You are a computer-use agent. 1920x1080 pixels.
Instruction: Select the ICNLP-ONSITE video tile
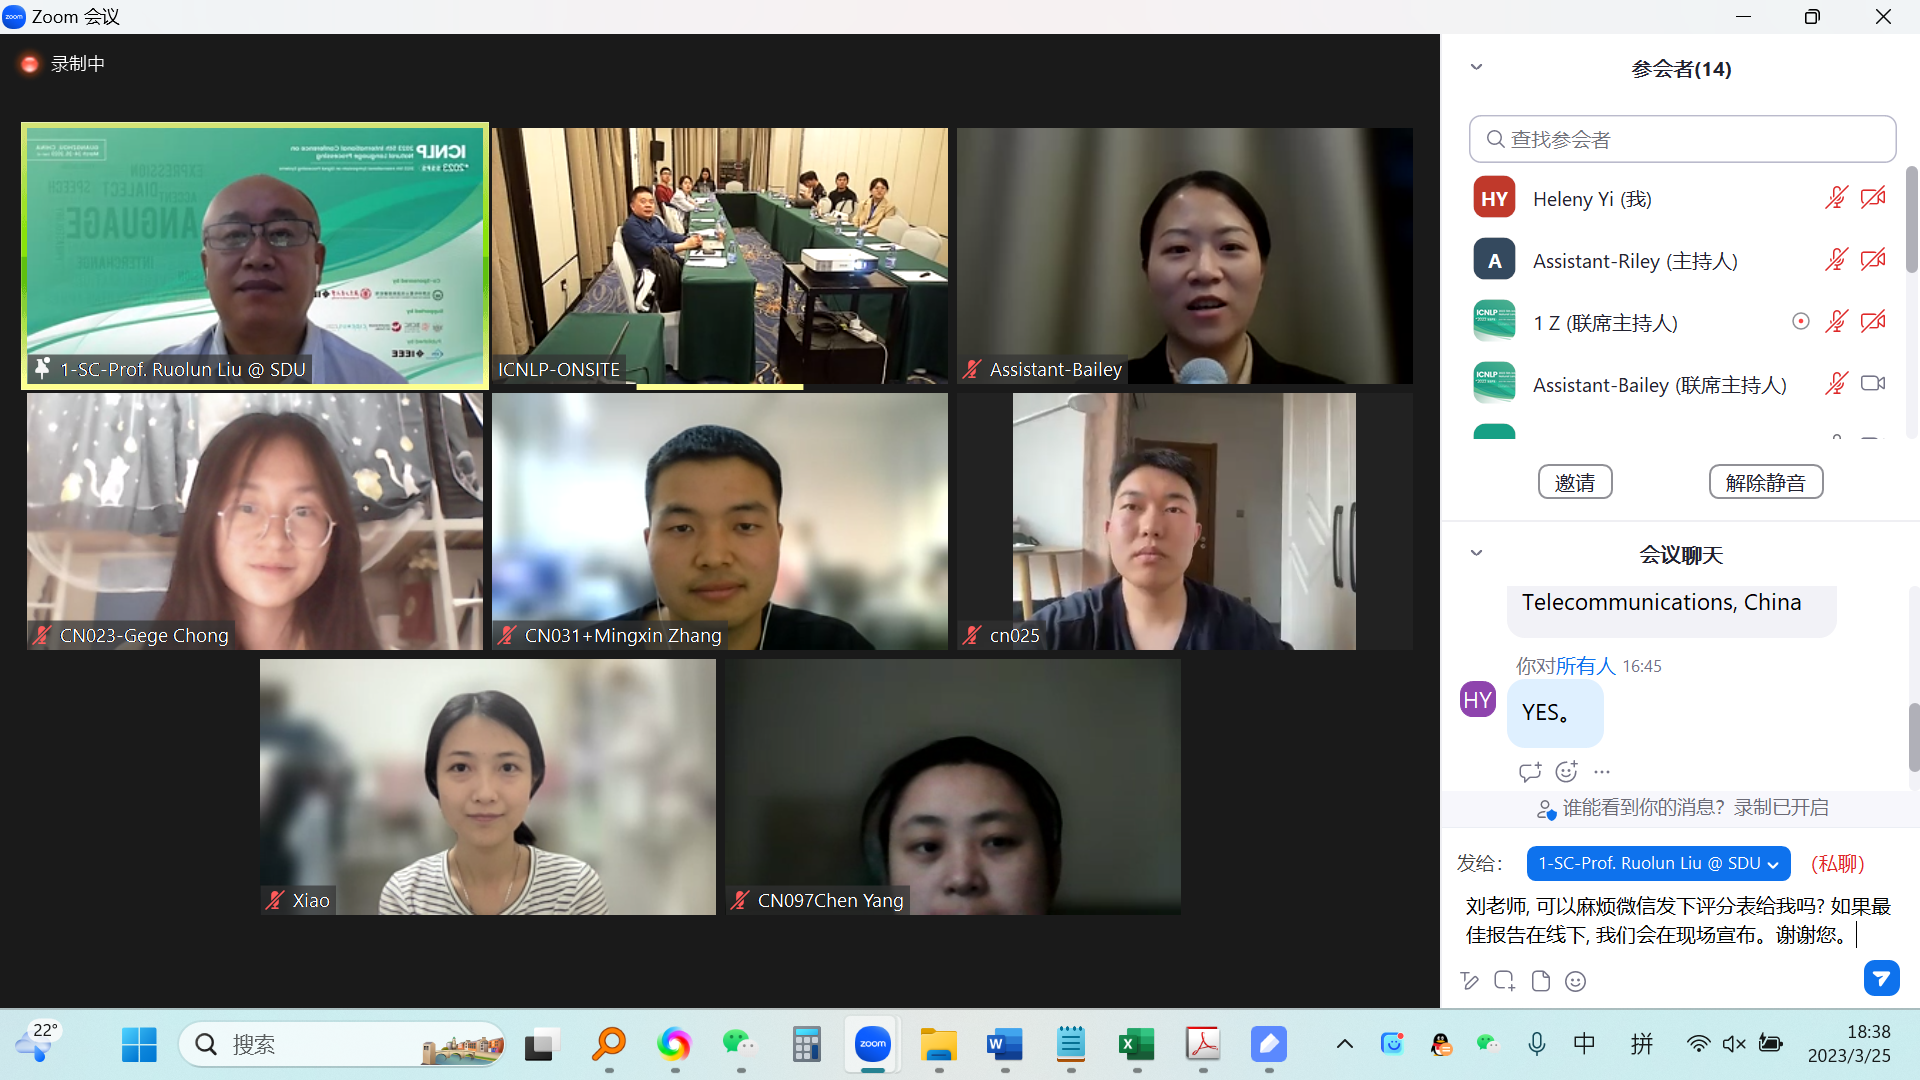720,256
